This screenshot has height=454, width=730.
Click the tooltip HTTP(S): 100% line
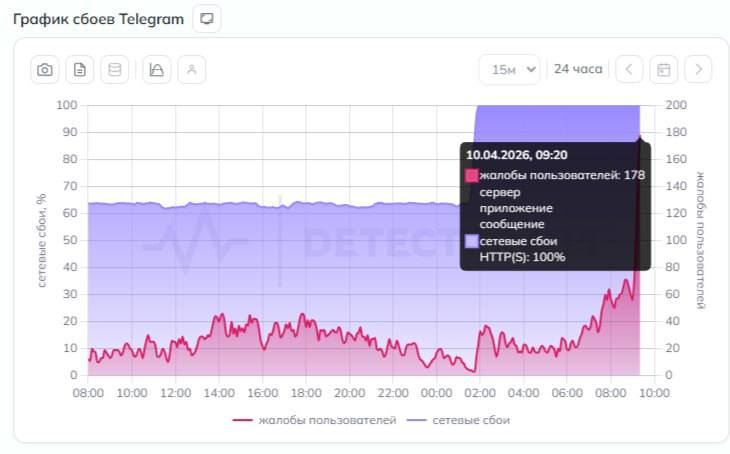click(x=522, y=257)
